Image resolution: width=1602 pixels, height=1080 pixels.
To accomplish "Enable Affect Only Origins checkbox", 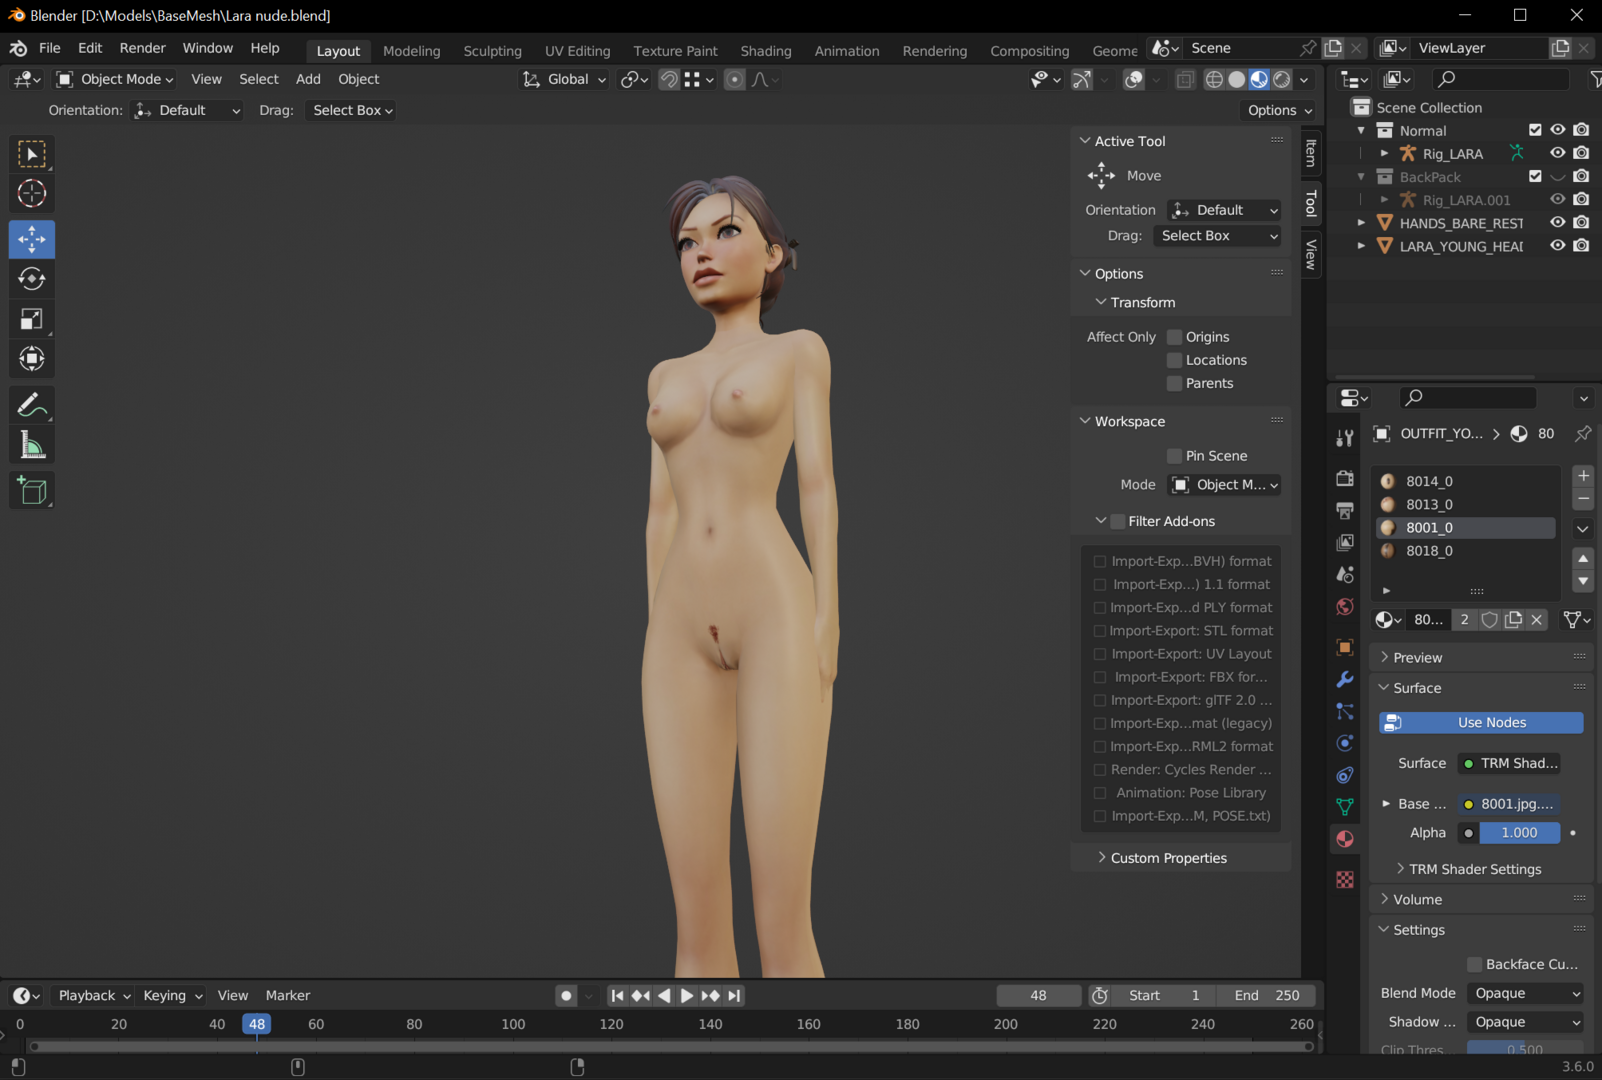I will [1175, 337].
